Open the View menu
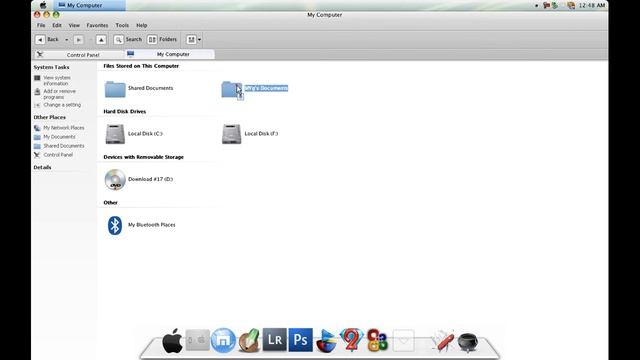This screenshot has height=360, width=640. pos(74,25)
